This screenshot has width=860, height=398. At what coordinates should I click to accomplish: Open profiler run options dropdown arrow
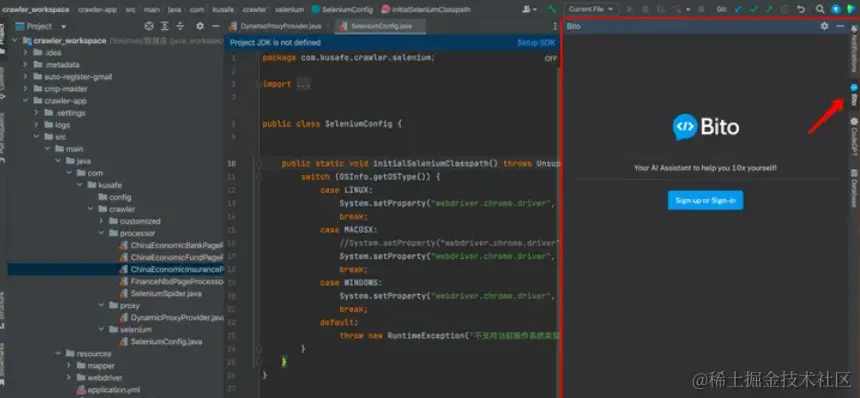[x=688, y=10]
